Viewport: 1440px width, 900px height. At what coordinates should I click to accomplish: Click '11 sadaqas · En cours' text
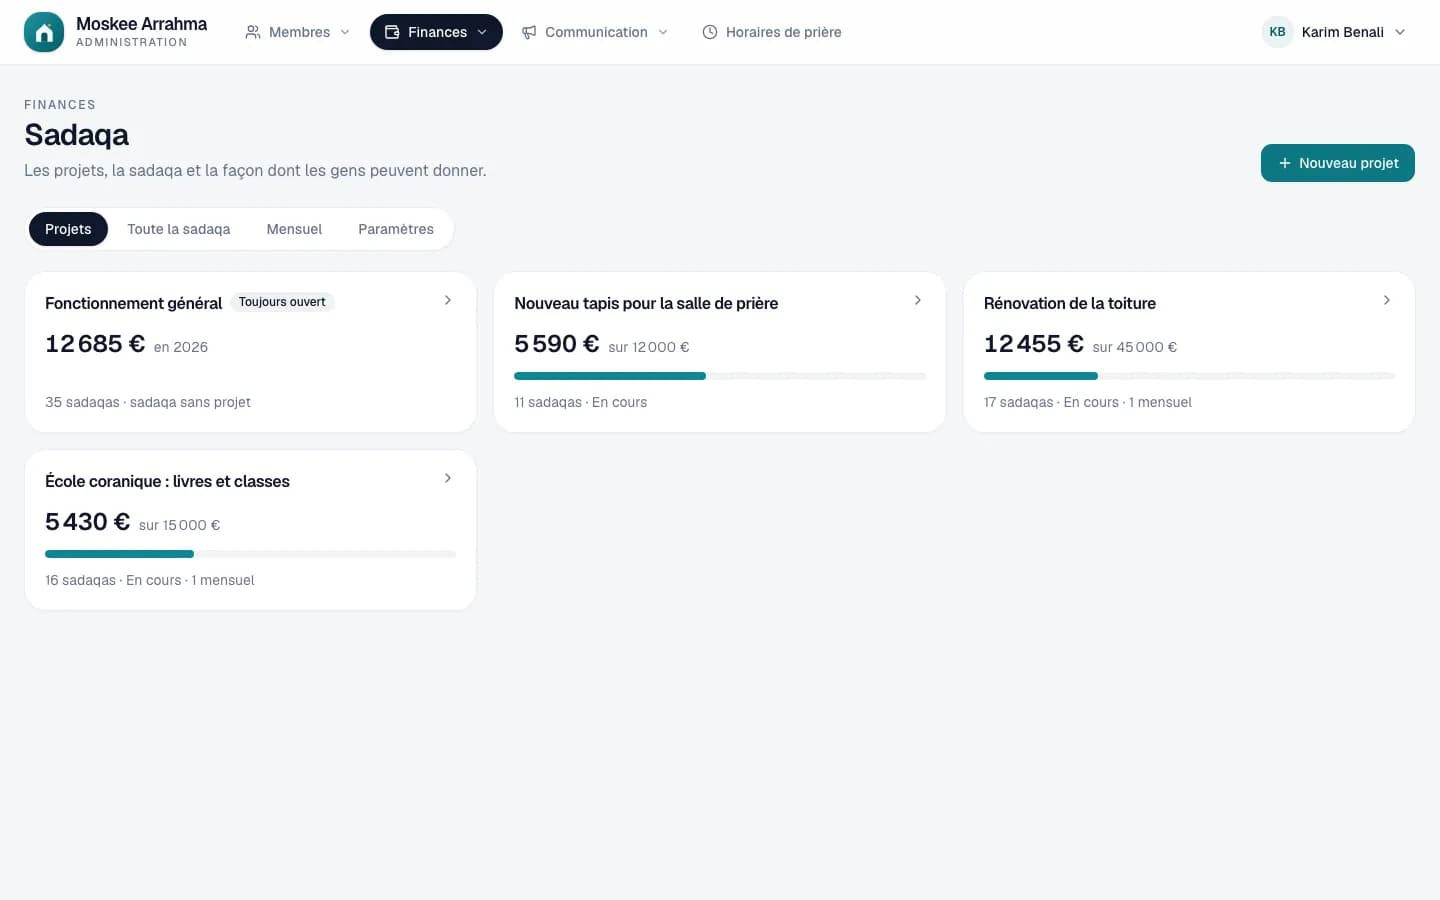tap(580, 402)
